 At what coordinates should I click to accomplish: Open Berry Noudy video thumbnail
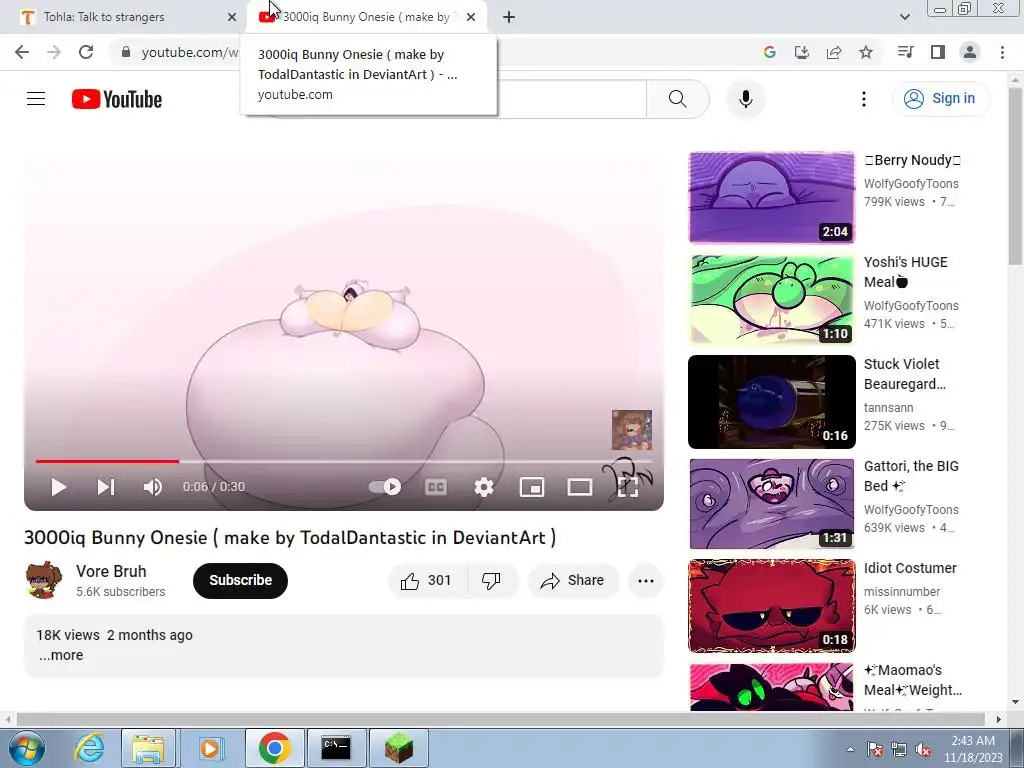[771, 197]
